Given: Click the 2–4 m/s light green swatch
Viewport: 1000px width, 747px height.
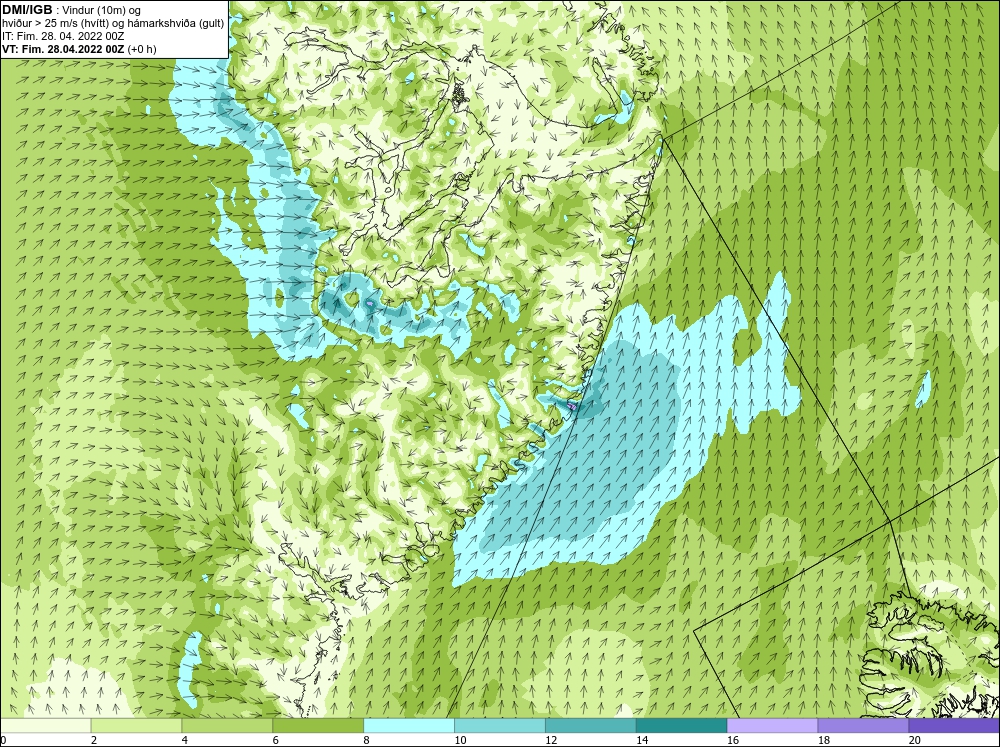Looking at the screenshot, I should [136, 725].
